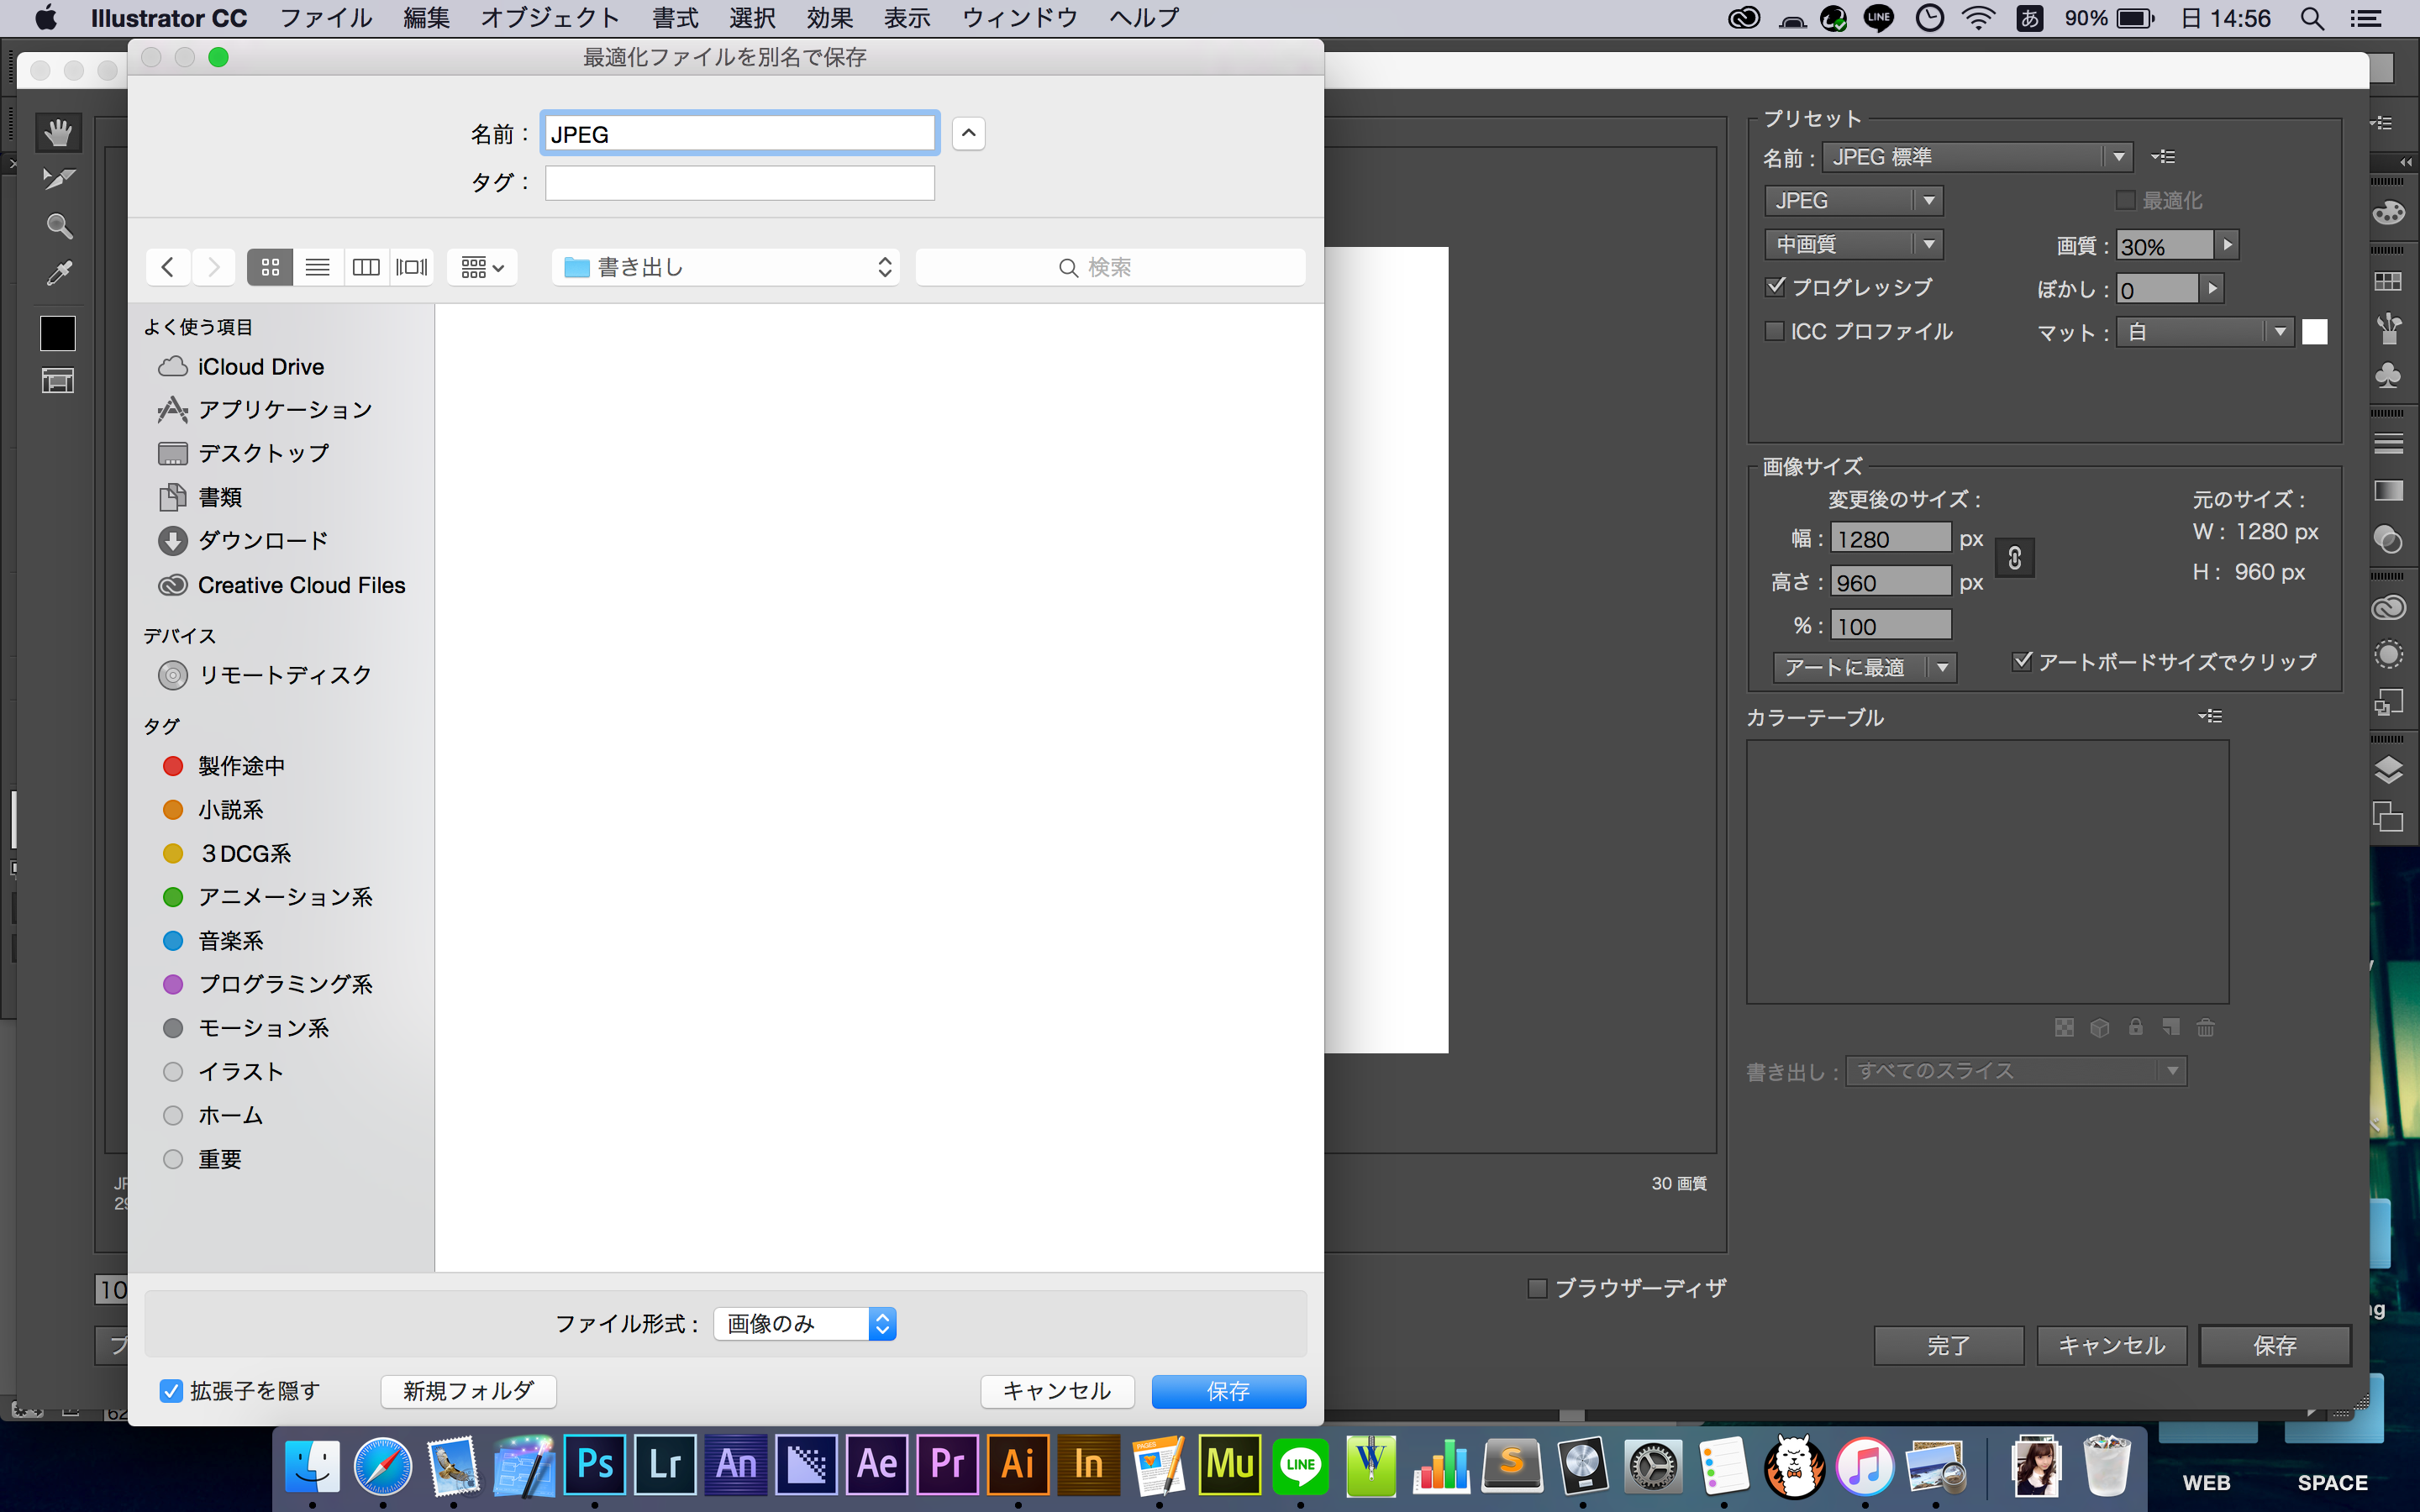Image resolution: width=2420 pixels, height=1512 pixels.
Task: Click the 保存 button
Action: tap(1230, 1390)
